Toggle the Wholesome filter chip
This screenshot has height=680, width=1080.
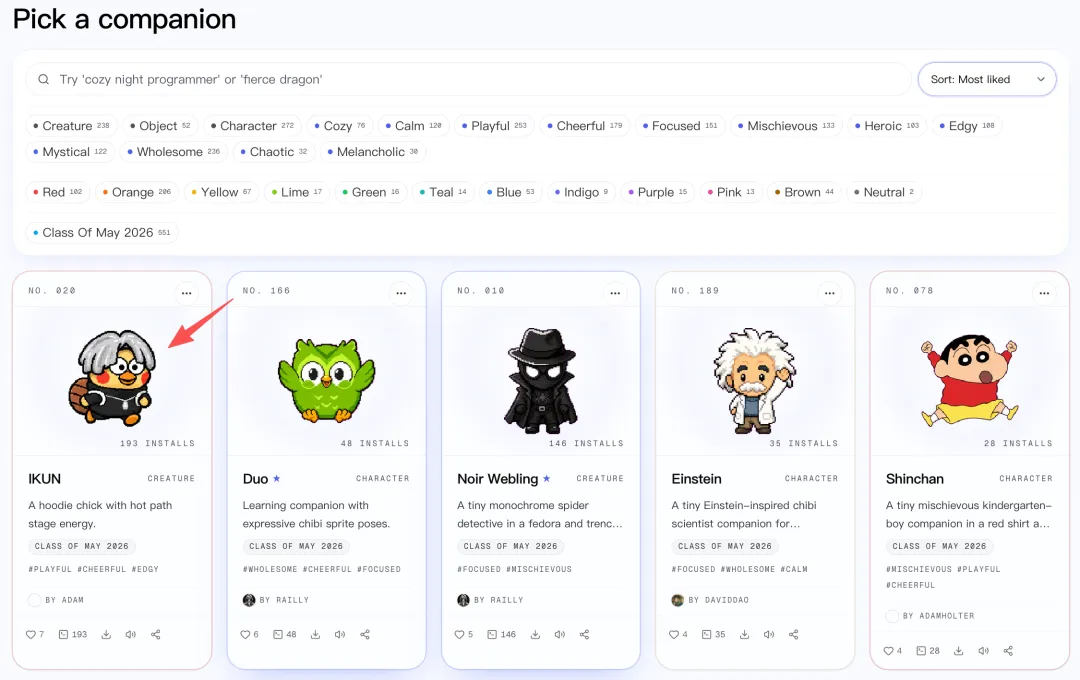click(174, 152)
